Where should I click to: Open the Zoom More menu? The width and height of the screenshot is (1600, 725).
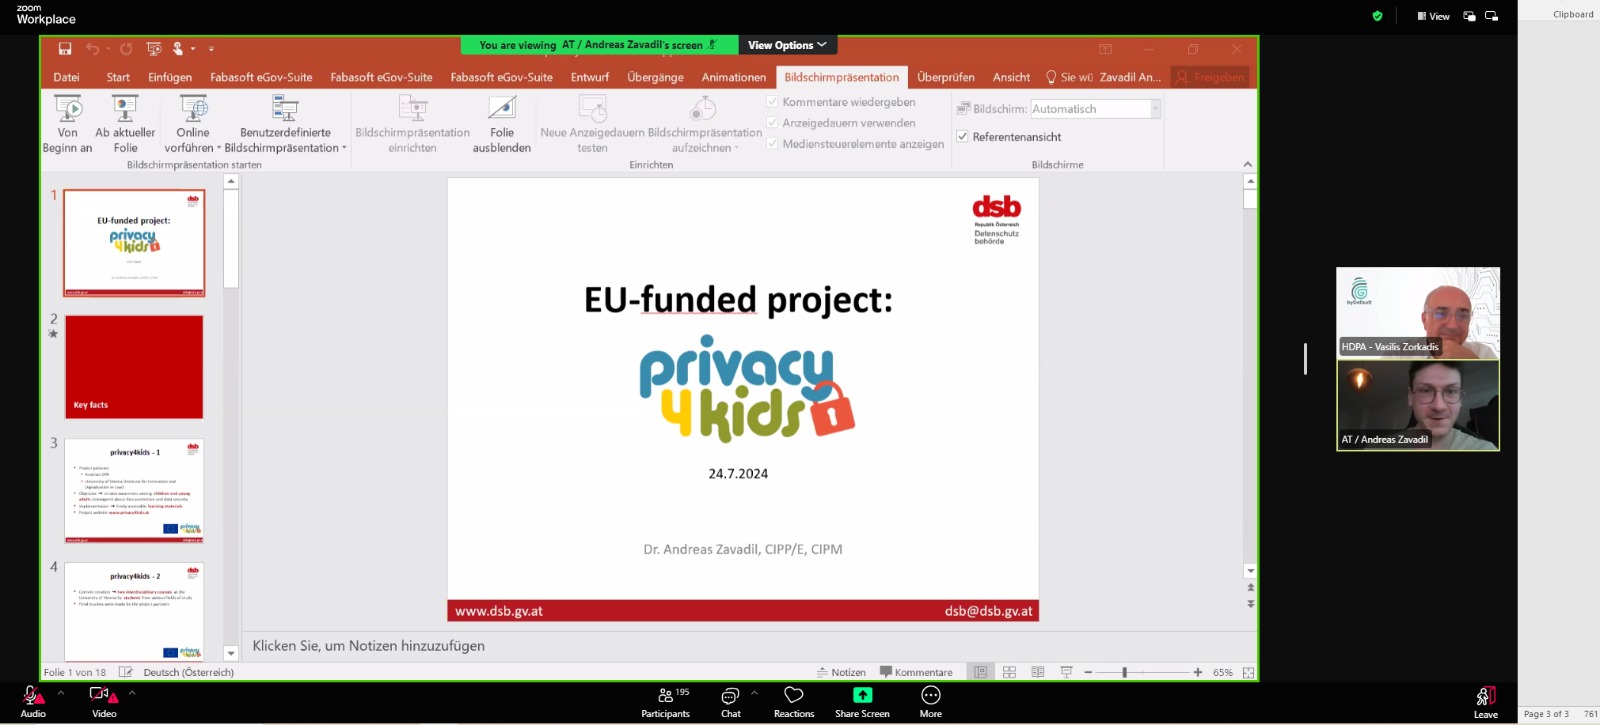click(x=931, y=702)
